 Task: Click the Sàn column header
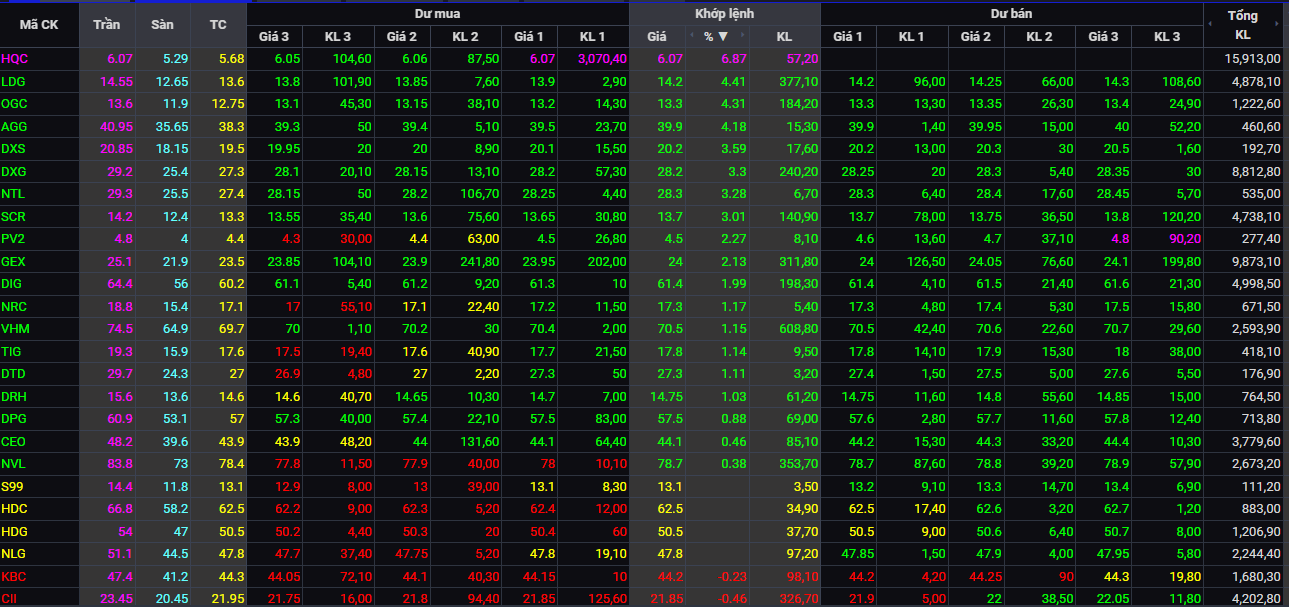[x=162, y=25]
